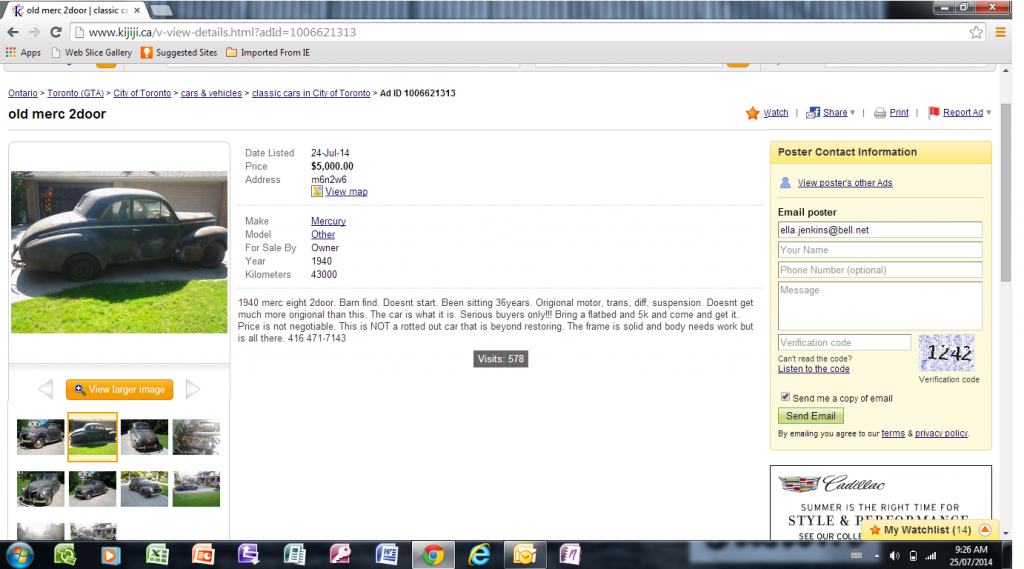Image resolution: width=1024 pixels, height=569 pixels.
Task: Select the old merc 2door tab
Action: (75, 10)
